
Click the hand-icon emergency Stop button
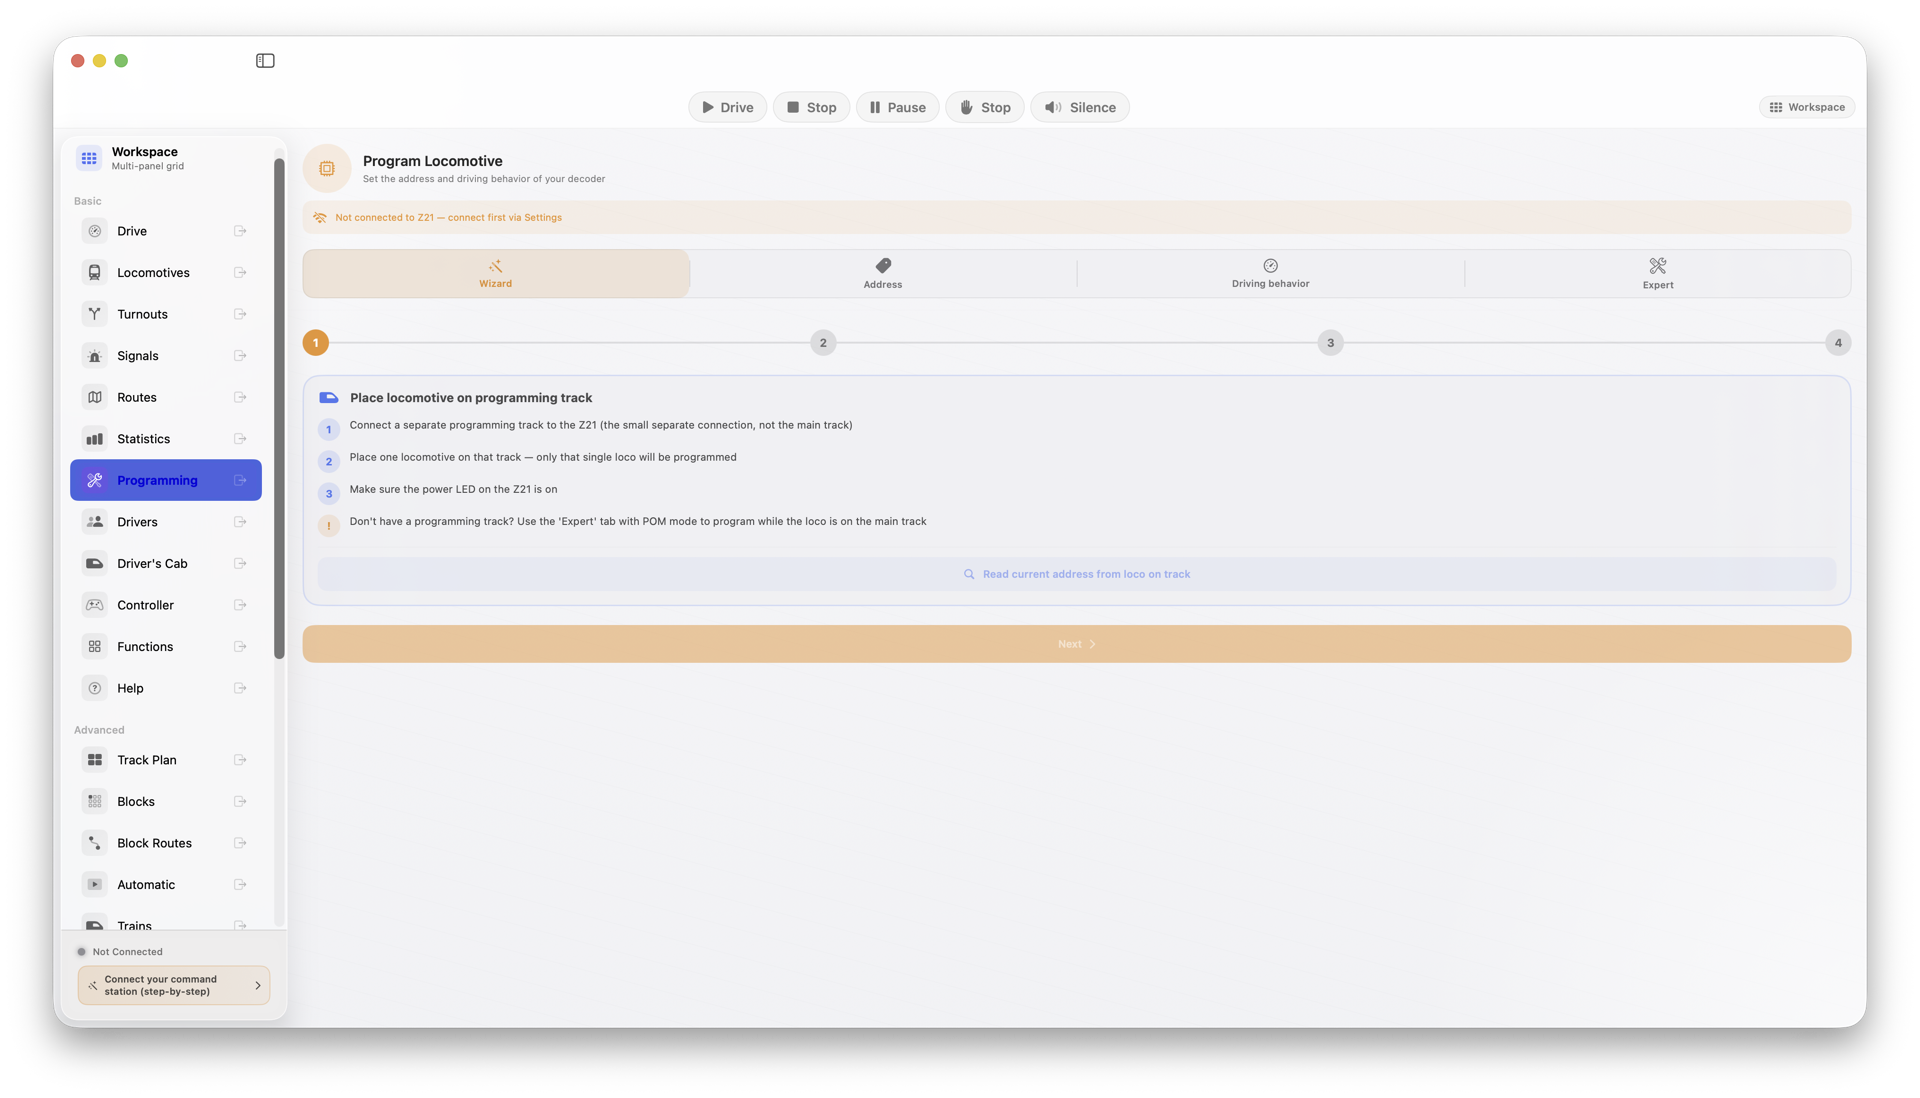tap(985, 107)
